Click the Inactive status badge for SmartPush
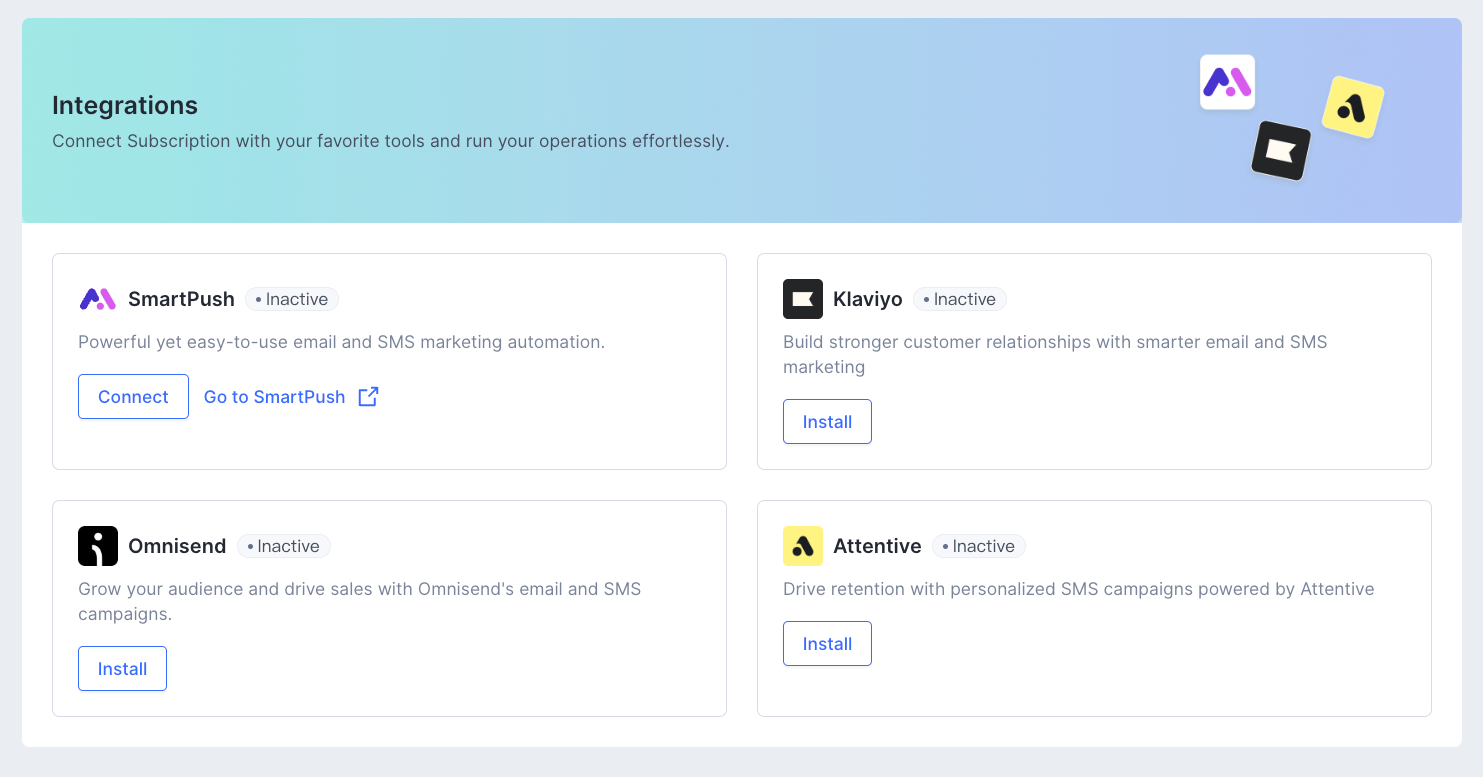The height and width of the screenshot is (777, 1483). (292, 299)
